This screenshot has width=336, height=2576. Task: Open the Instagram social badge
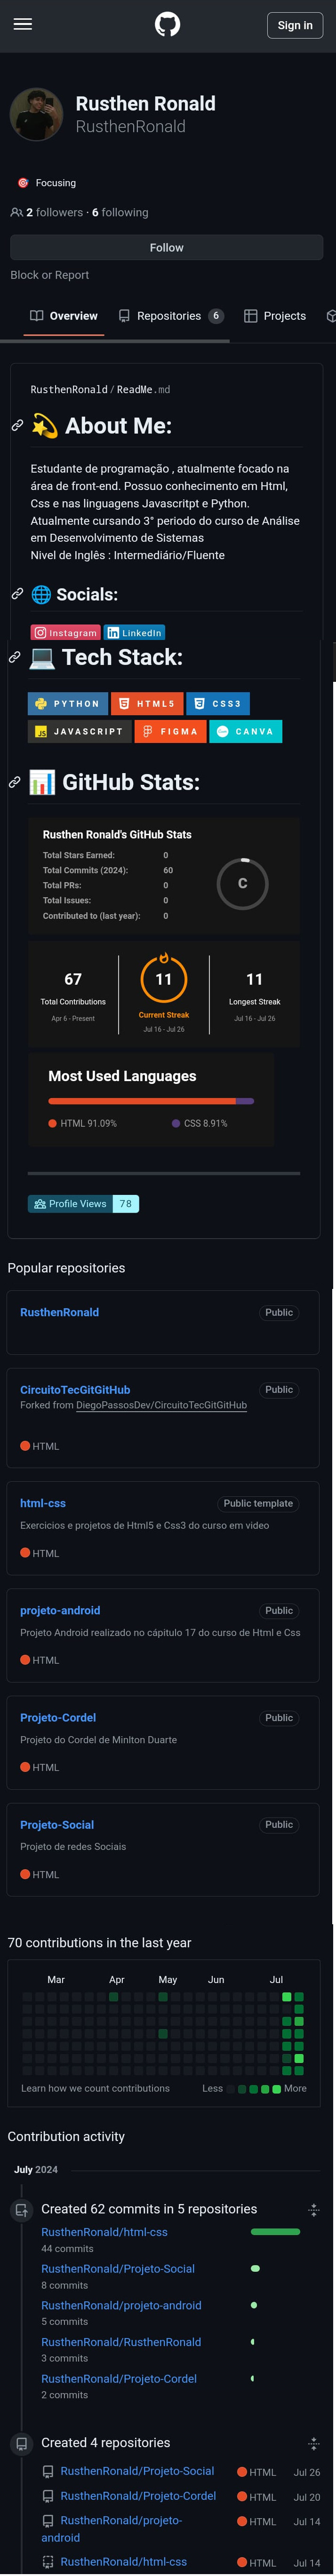coord(66,632)
